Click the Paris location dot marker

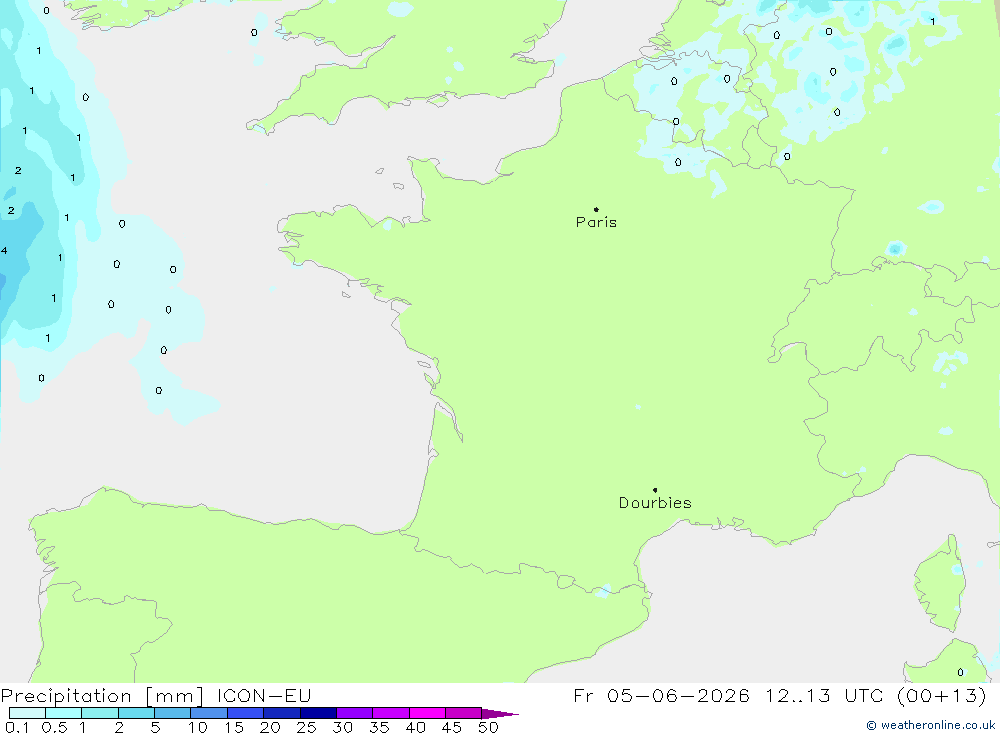(x=596, y=209)
